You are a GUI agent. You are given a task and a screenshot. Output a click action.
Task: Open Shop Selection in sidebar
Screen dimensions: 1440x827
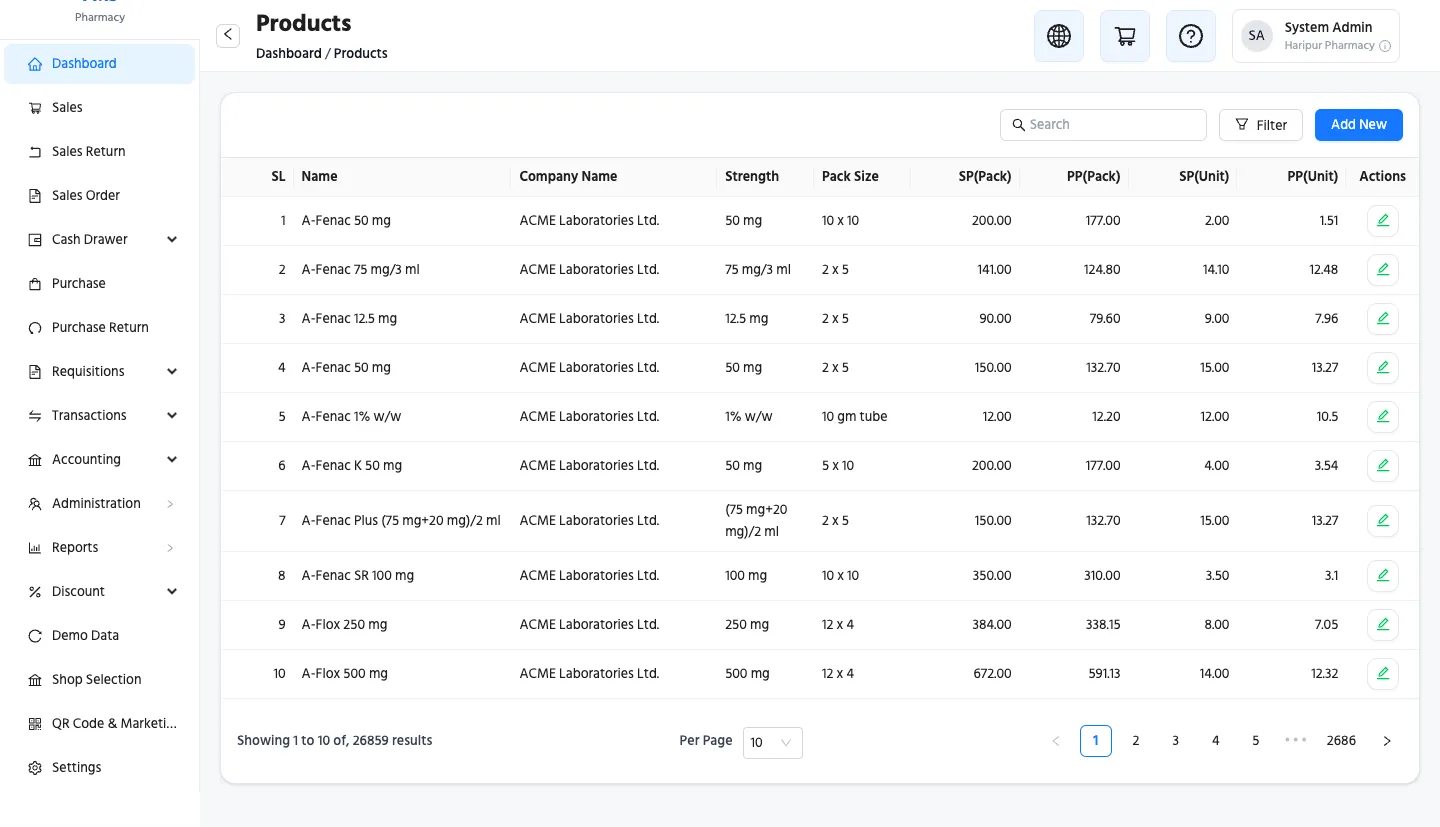pyautogui.click(x=99, y=680)
